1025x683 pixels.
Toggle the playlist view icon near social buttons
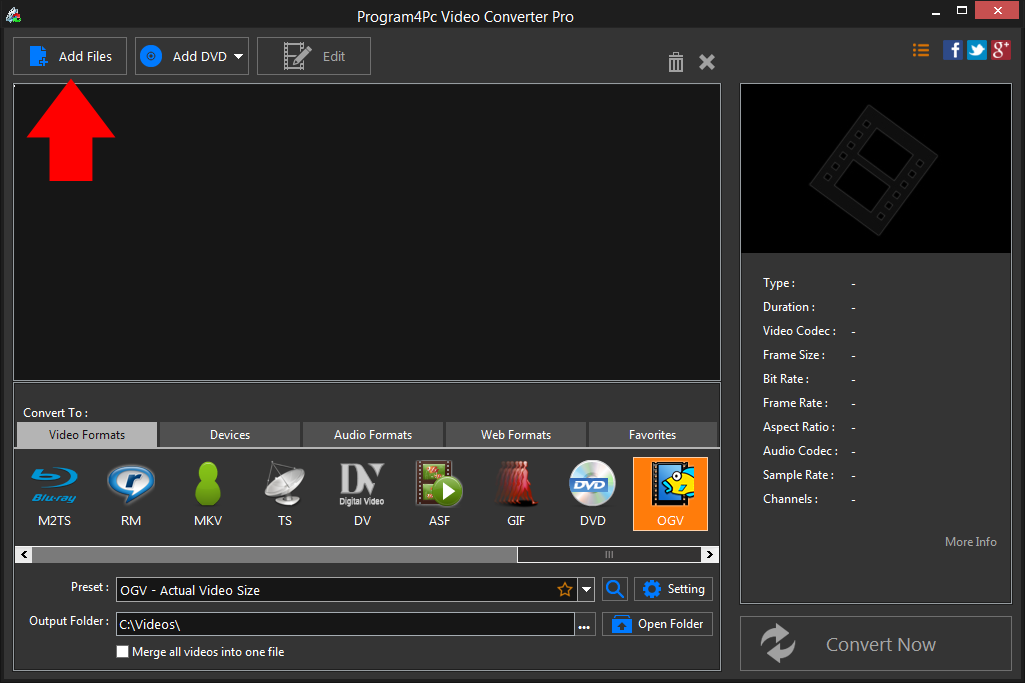920,49
